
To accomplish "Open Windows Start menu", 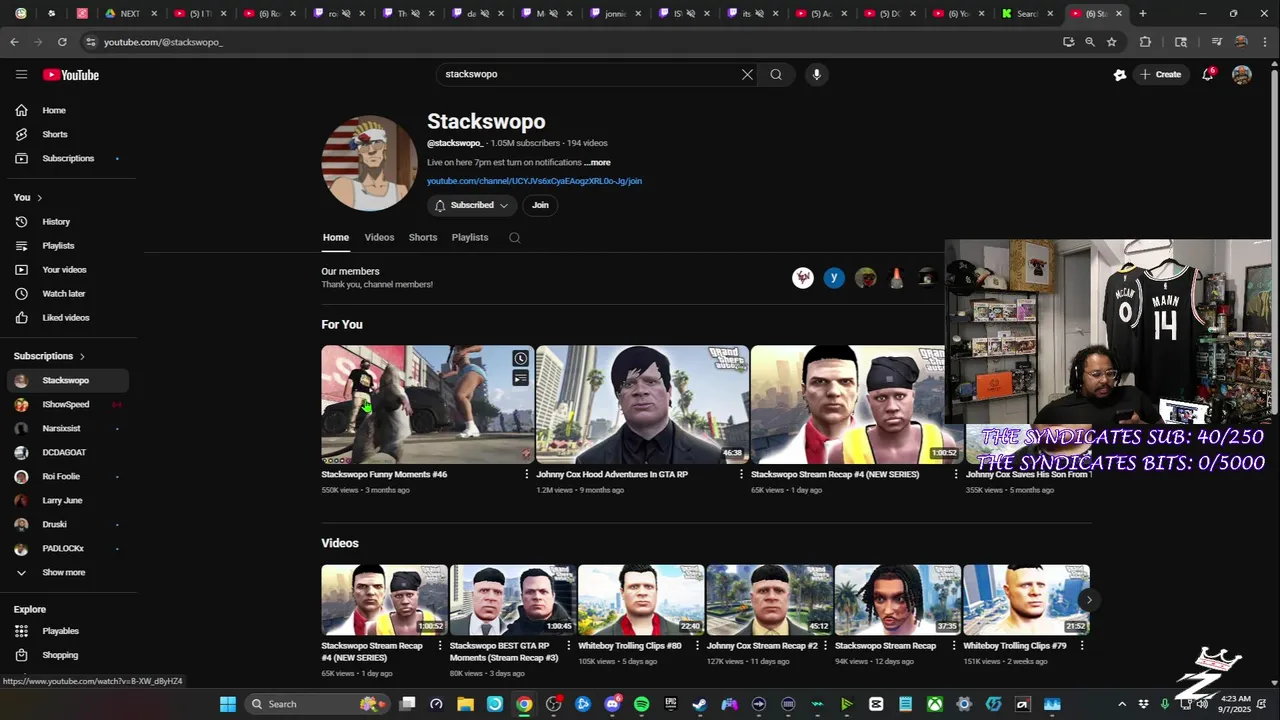I will point(228,704).
